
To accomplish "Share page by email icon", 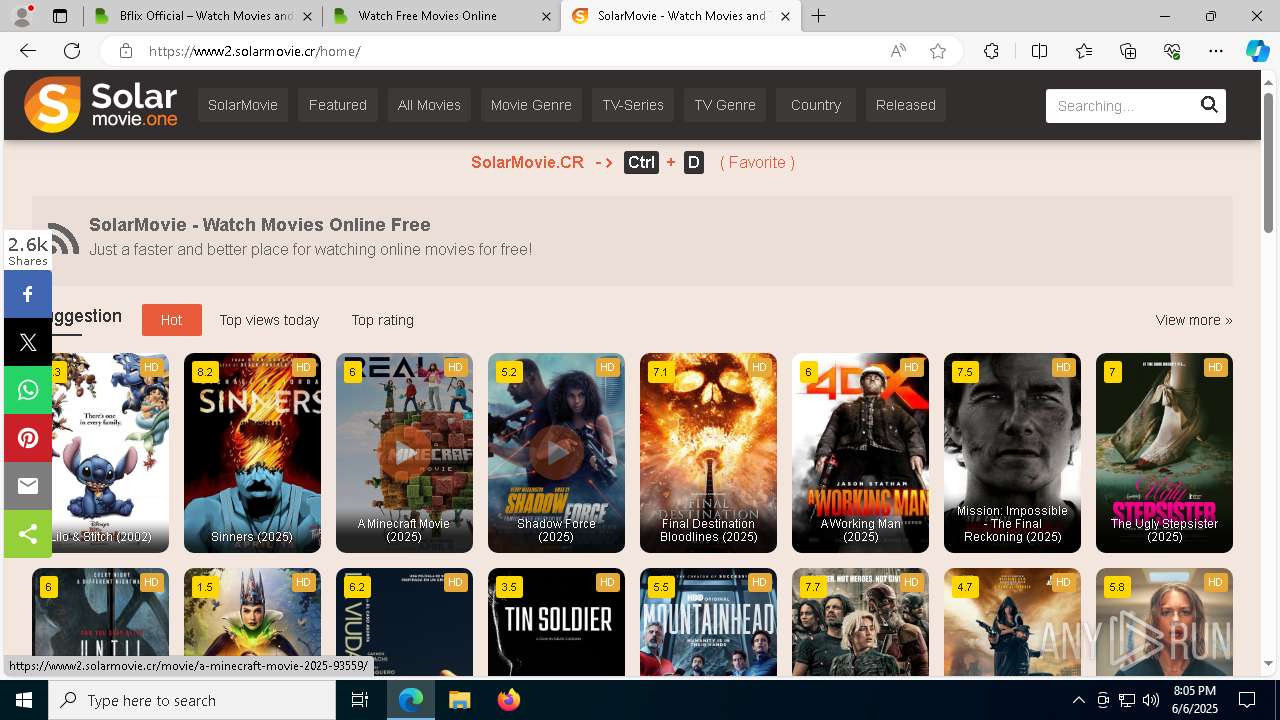I will (x=28, y=486).
